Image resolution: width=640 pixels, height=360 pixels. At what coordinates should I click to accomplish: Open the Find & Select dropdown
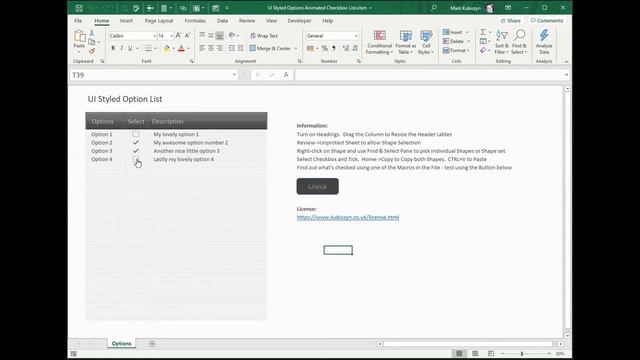[519, 42]
